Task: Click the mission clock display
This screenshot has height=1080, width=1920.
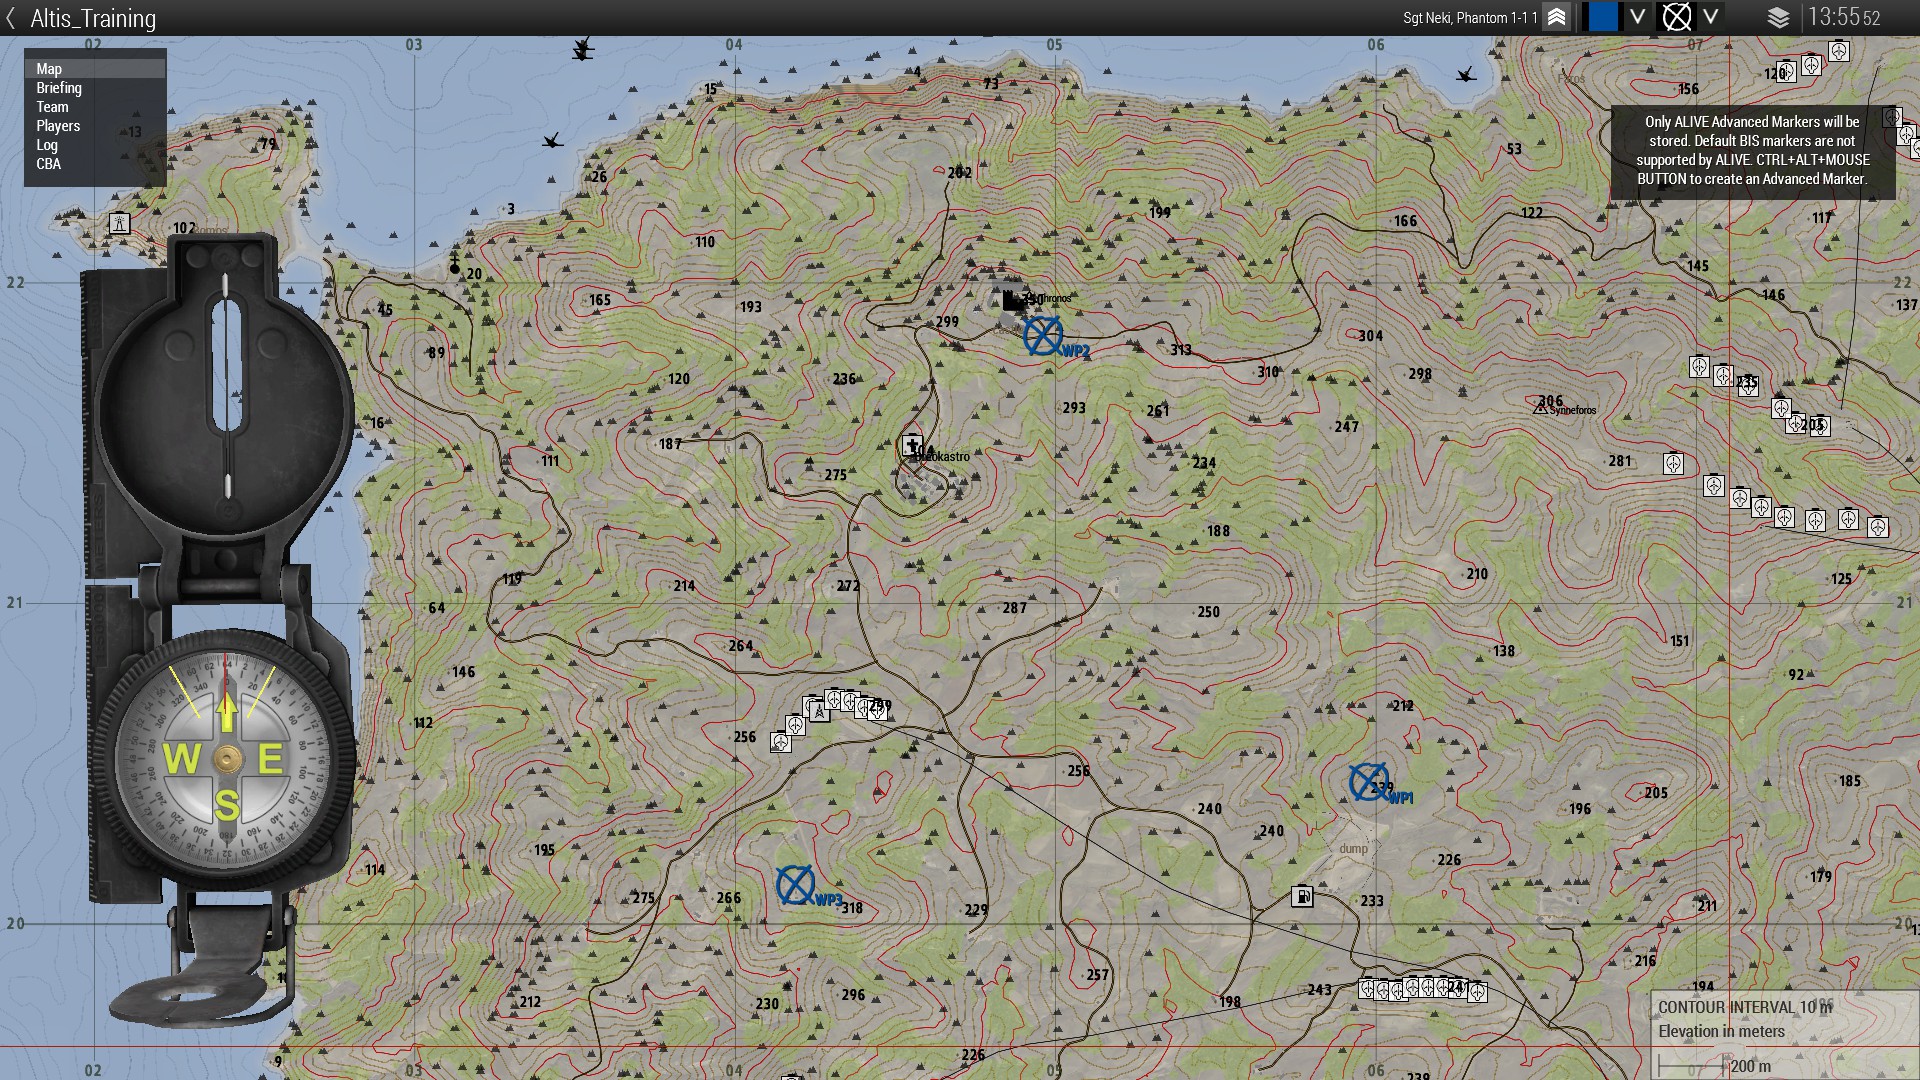Action: tap(1843, 18)
